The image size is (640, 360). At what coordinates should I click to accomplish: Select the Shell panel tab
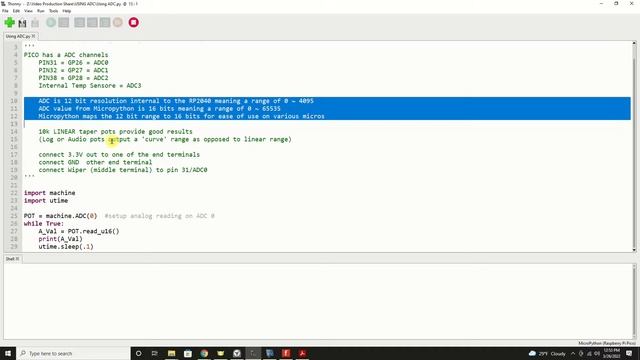(x=12, y=259)
